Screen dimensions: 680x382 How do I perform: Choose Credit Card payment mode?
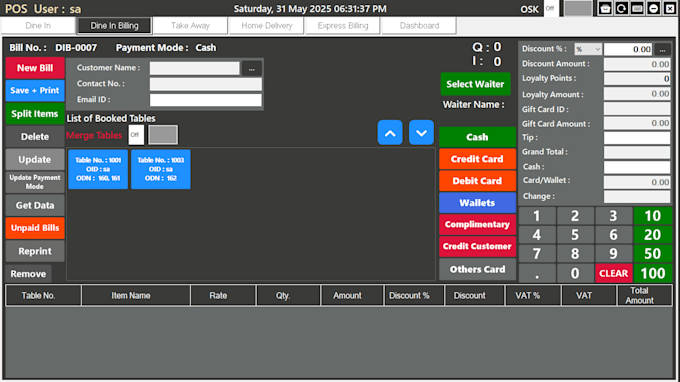pos(477,159)
